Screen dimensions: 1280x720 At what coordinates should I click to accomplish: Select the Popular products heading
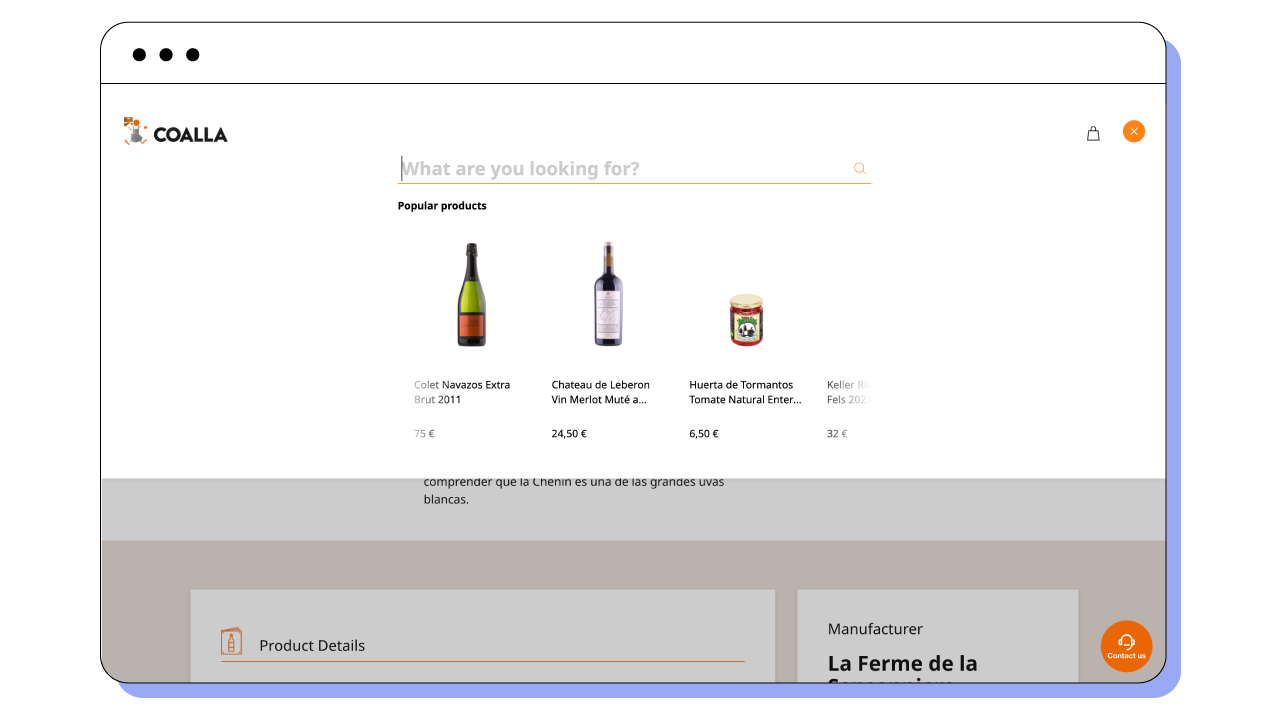pos(442,206)
